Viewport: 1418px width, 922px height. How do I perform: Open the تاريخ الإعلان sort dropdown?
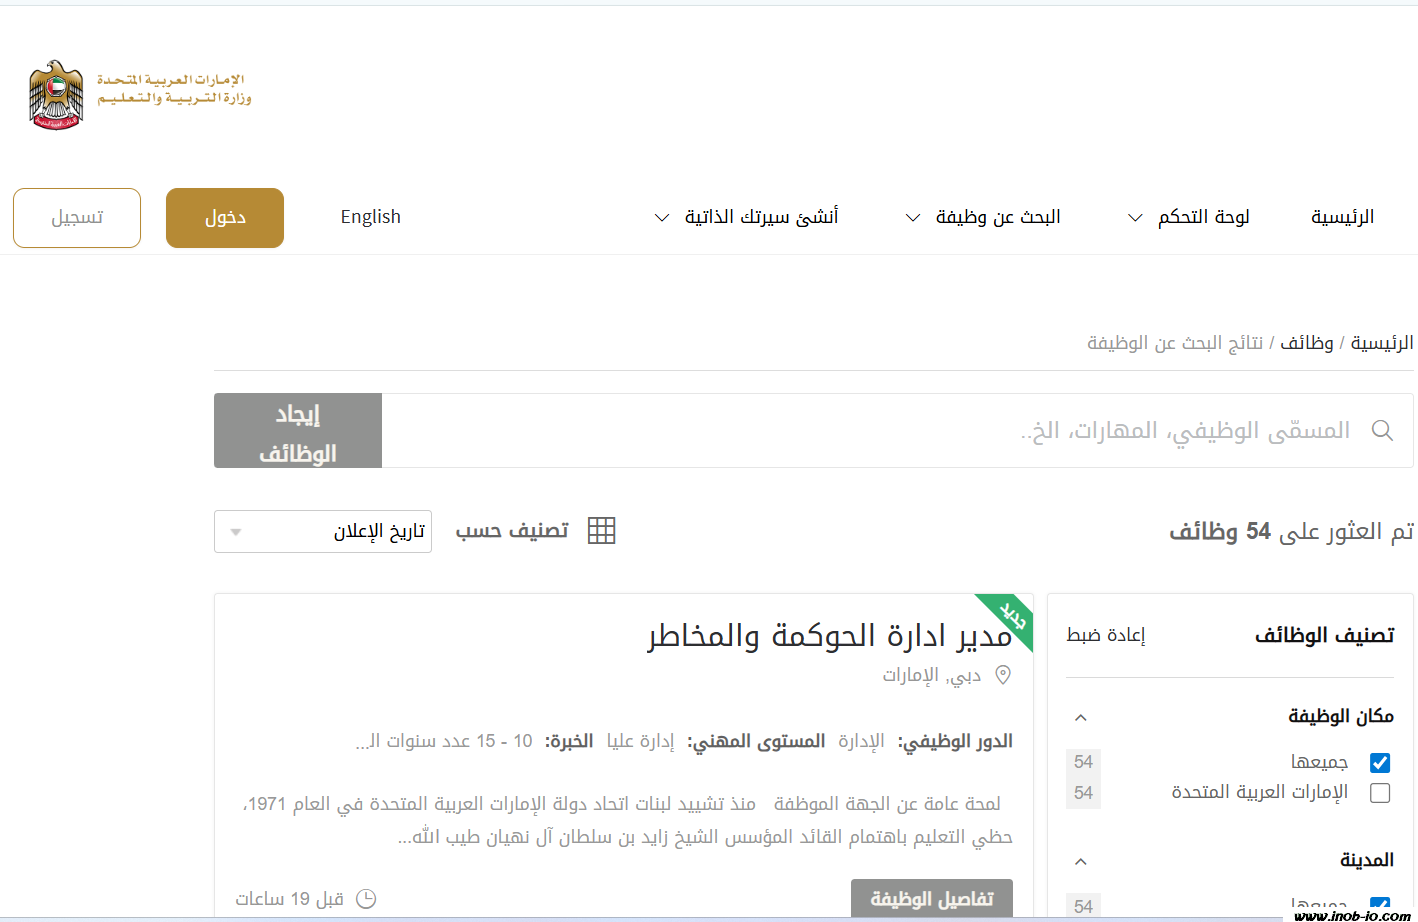pos(323,532)
